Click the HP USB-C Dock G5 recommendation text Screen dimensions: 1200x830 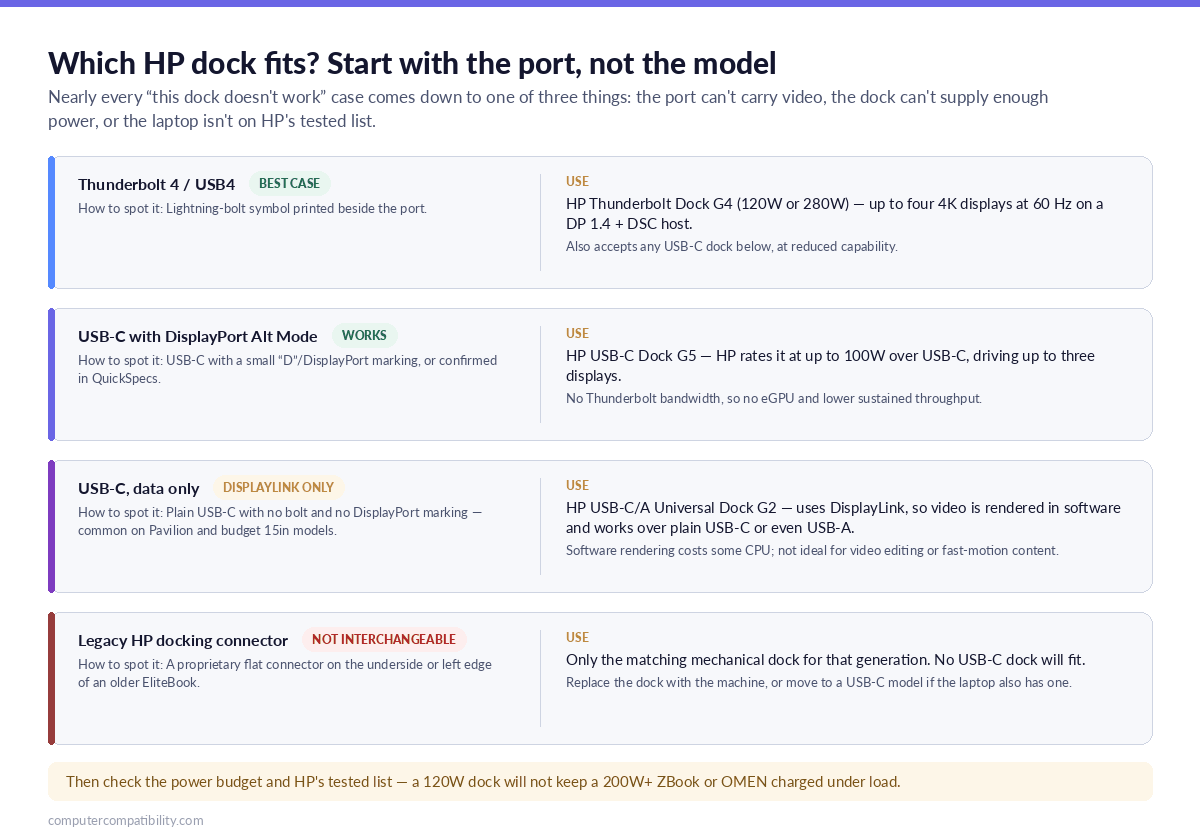[830, 365]
